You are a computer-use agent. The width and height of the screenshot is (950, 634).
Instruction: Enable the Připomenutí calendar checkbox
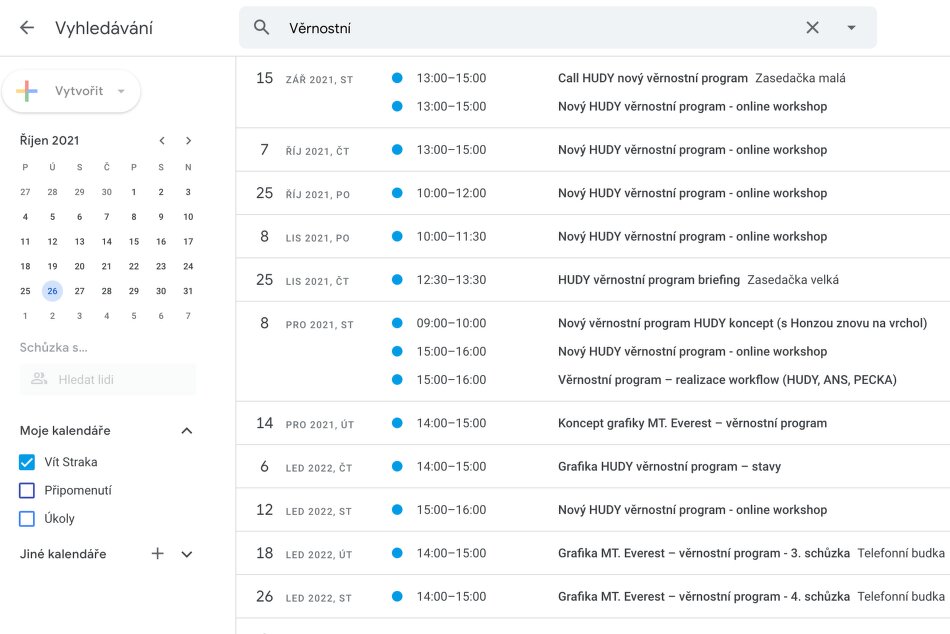click(27, 490)
